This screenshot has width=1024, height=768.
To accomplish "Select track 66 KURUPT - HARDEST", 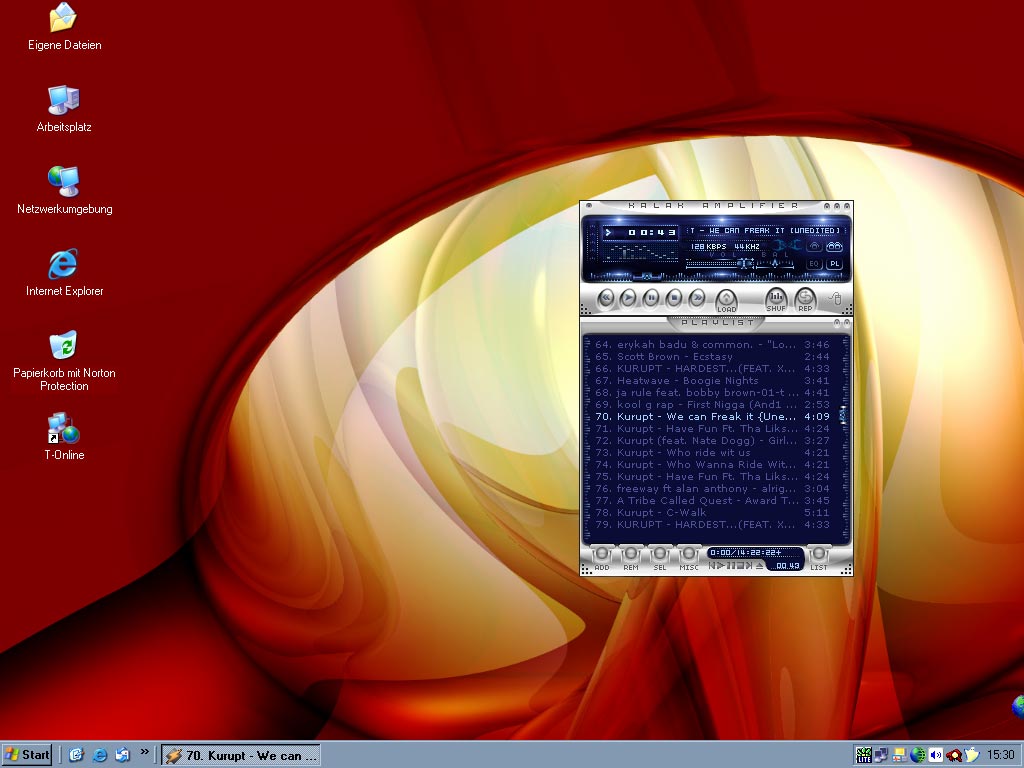I will 712,368.
